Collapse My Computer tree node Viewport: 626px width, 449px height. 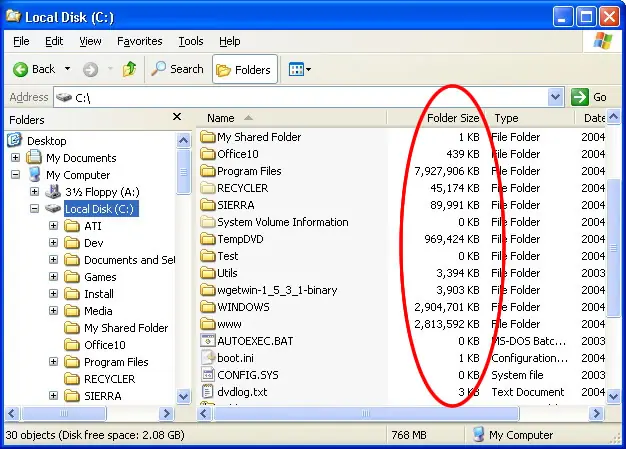16,174
